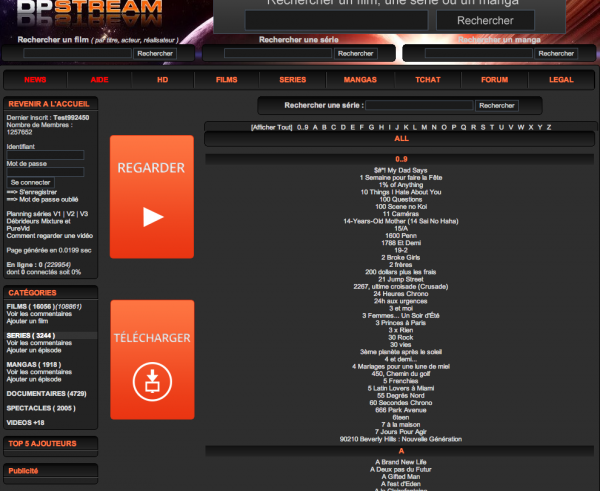Click the 'Rechercher une série' center search box
This screenshot has width=600, height=491.
tap(419, 105)
